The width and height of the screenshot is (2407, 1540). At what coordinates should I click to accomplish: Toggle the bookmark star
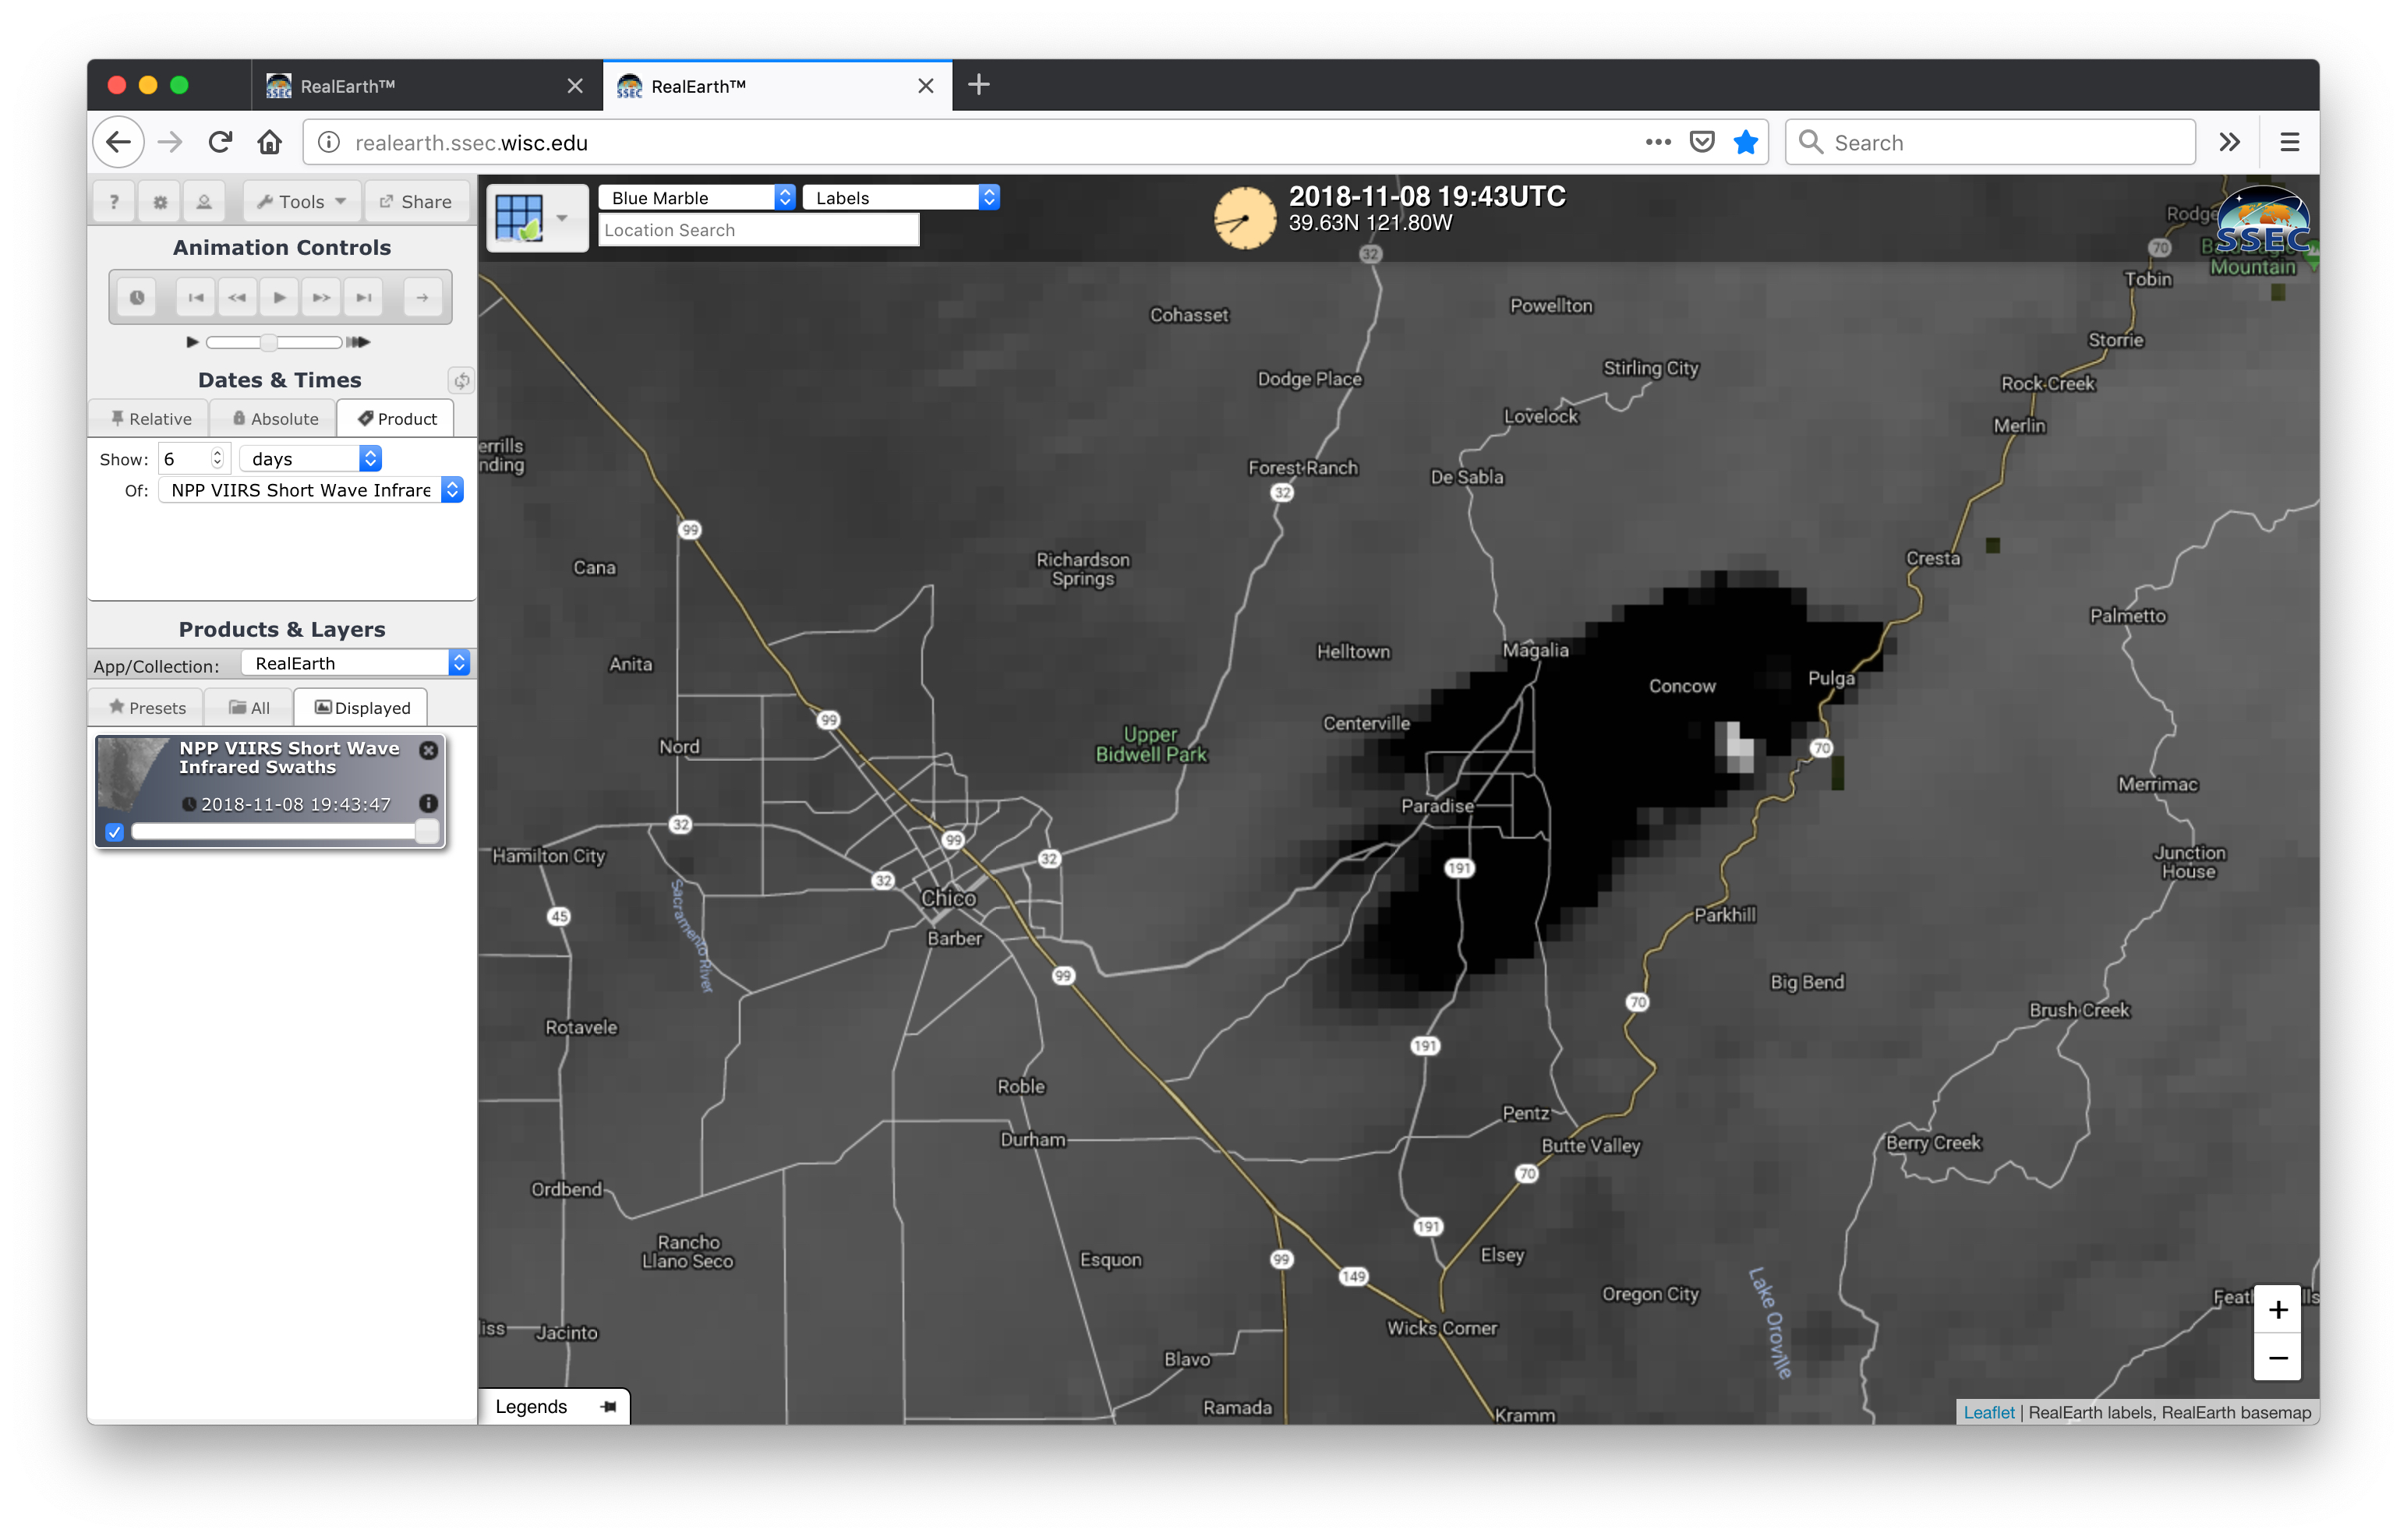click(x=1745, y=142)
